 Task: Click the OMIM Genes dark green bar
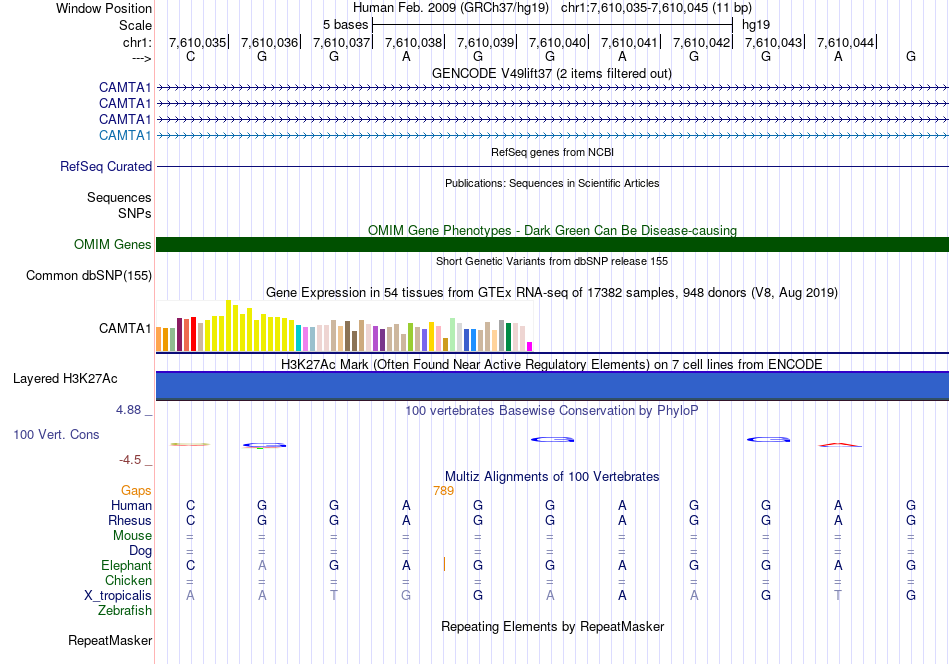click(x=552, y=244)
